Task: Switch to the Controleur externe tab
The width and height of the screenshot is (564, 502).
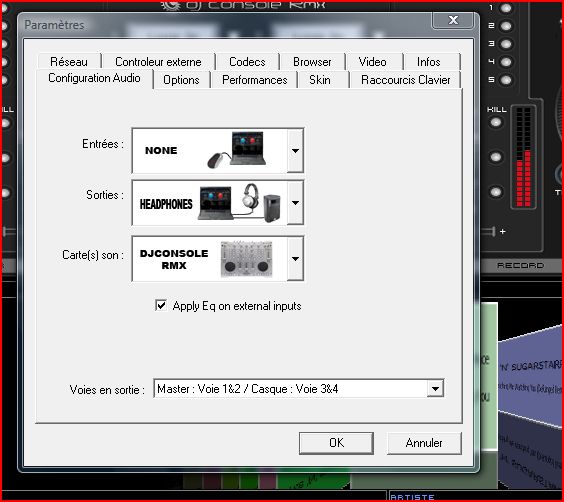Action: (x=158, y=62)
